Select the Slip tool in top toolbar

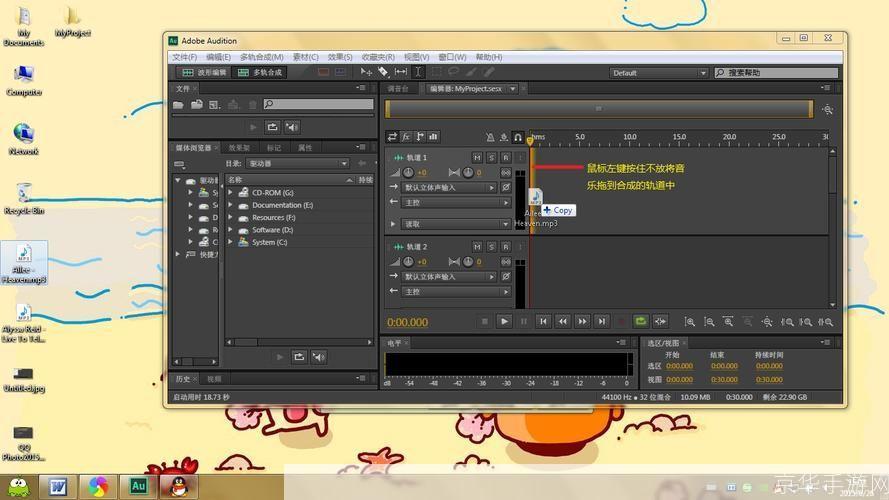tap(401, 72)
